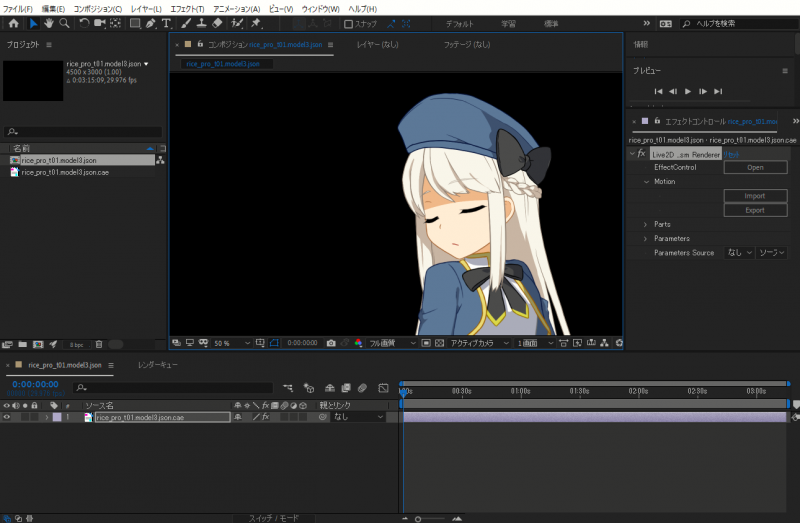This screenshot has height=523, width=800.
Task: Click the Home icon in the toolbar
Action: point(13,23)
